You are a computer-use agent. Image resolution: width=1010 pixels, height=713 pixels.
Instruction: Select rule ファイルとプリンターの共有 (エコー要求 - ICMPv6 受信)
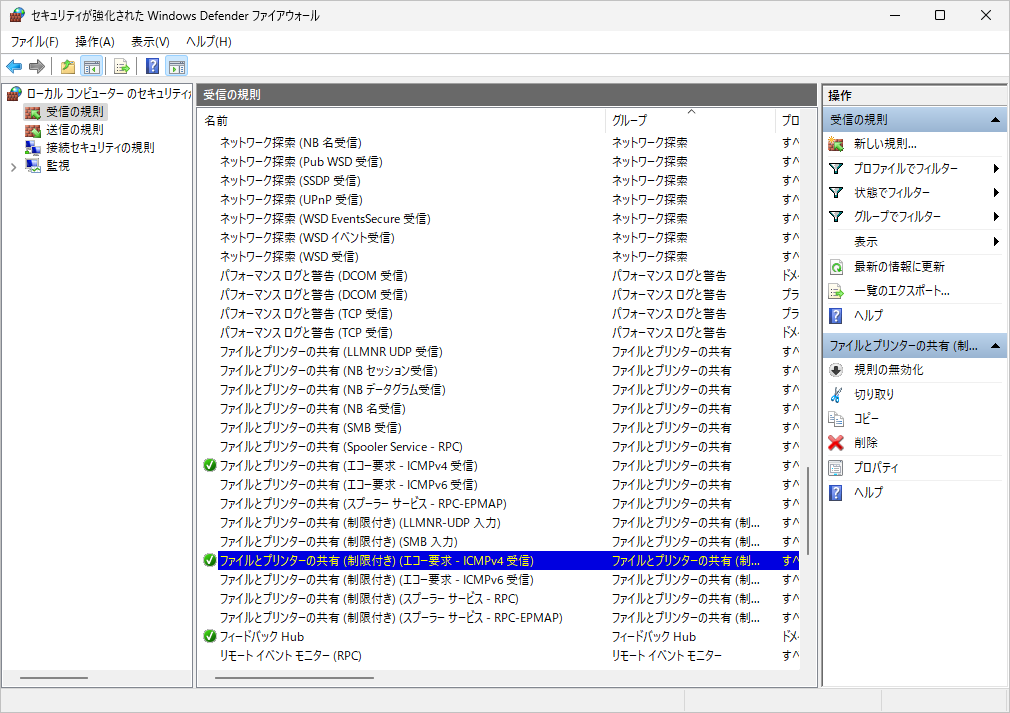tap(348, 484)
